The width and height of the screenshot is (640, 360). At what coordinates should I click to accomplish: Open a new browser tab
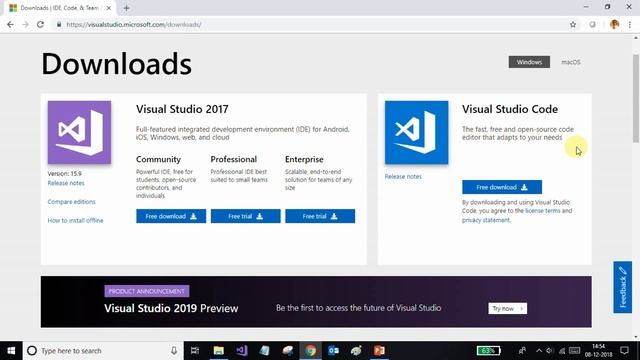[127, 8]
